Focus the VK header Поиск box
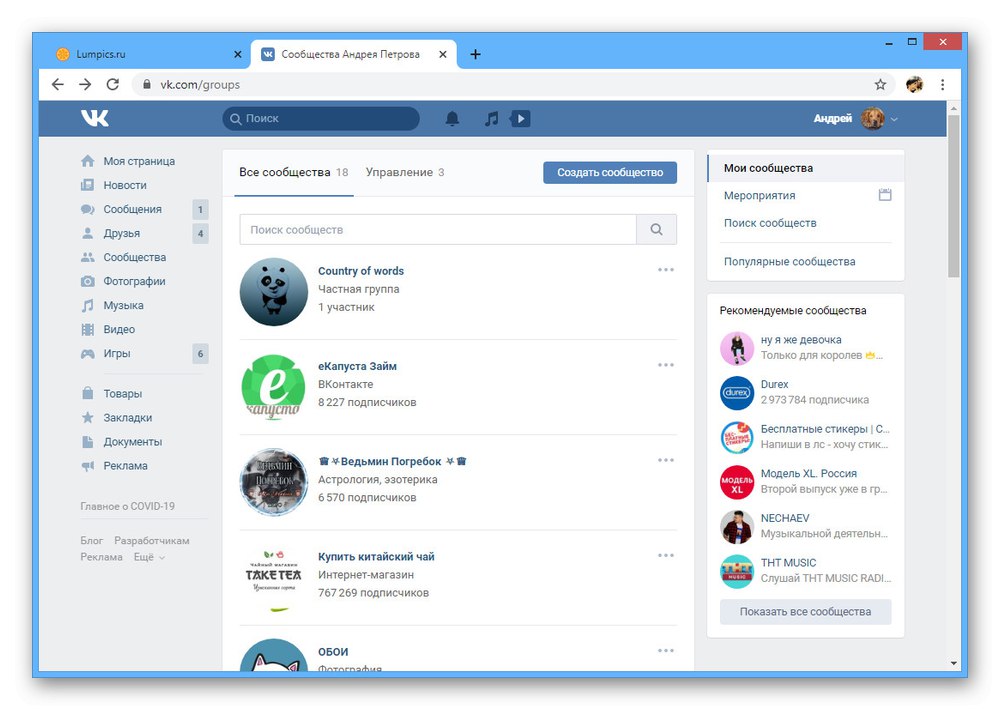 tap(321, 119)
